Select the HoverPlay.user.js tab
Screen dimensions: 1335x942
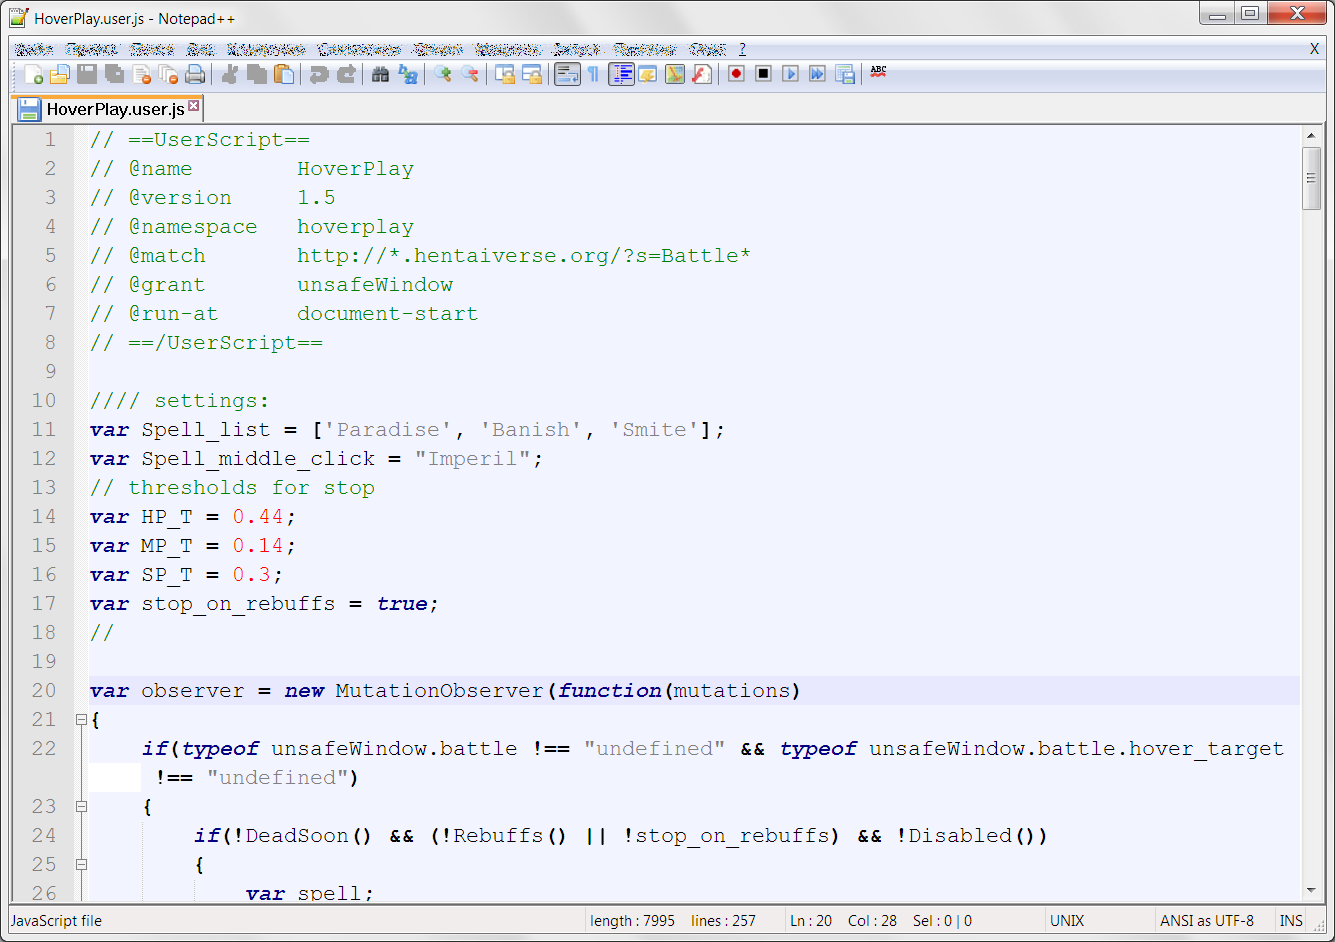coord(108,109)
